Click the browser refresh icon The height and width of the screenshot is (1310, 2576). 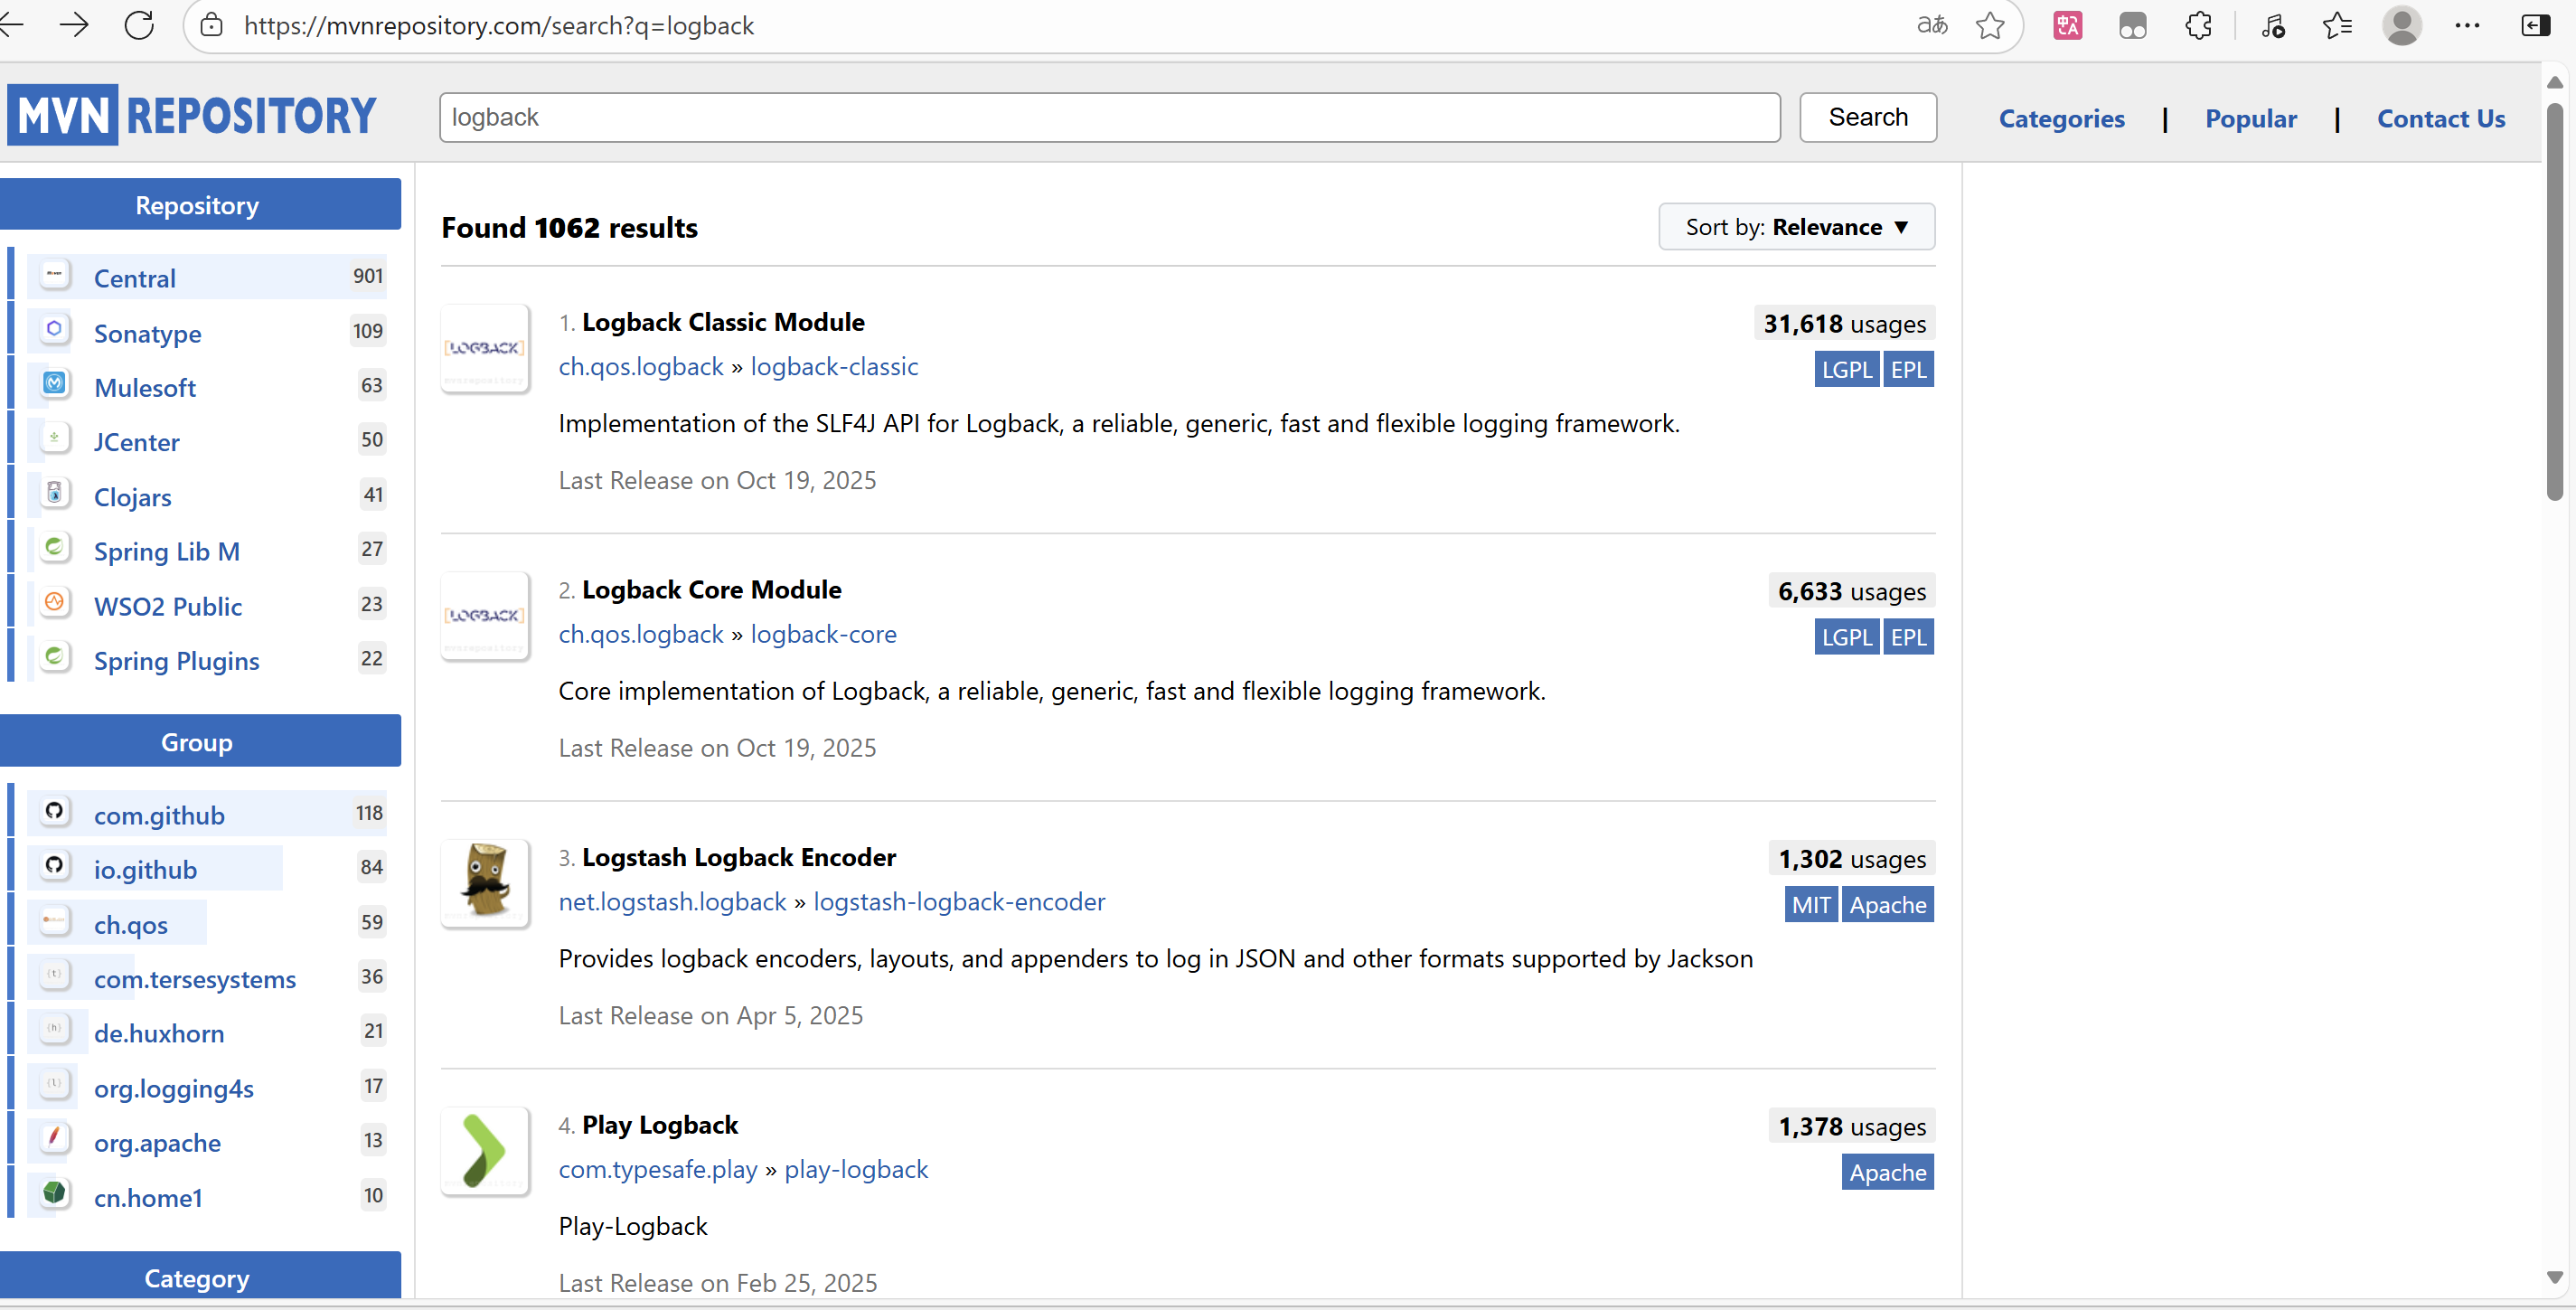(139, 25)
